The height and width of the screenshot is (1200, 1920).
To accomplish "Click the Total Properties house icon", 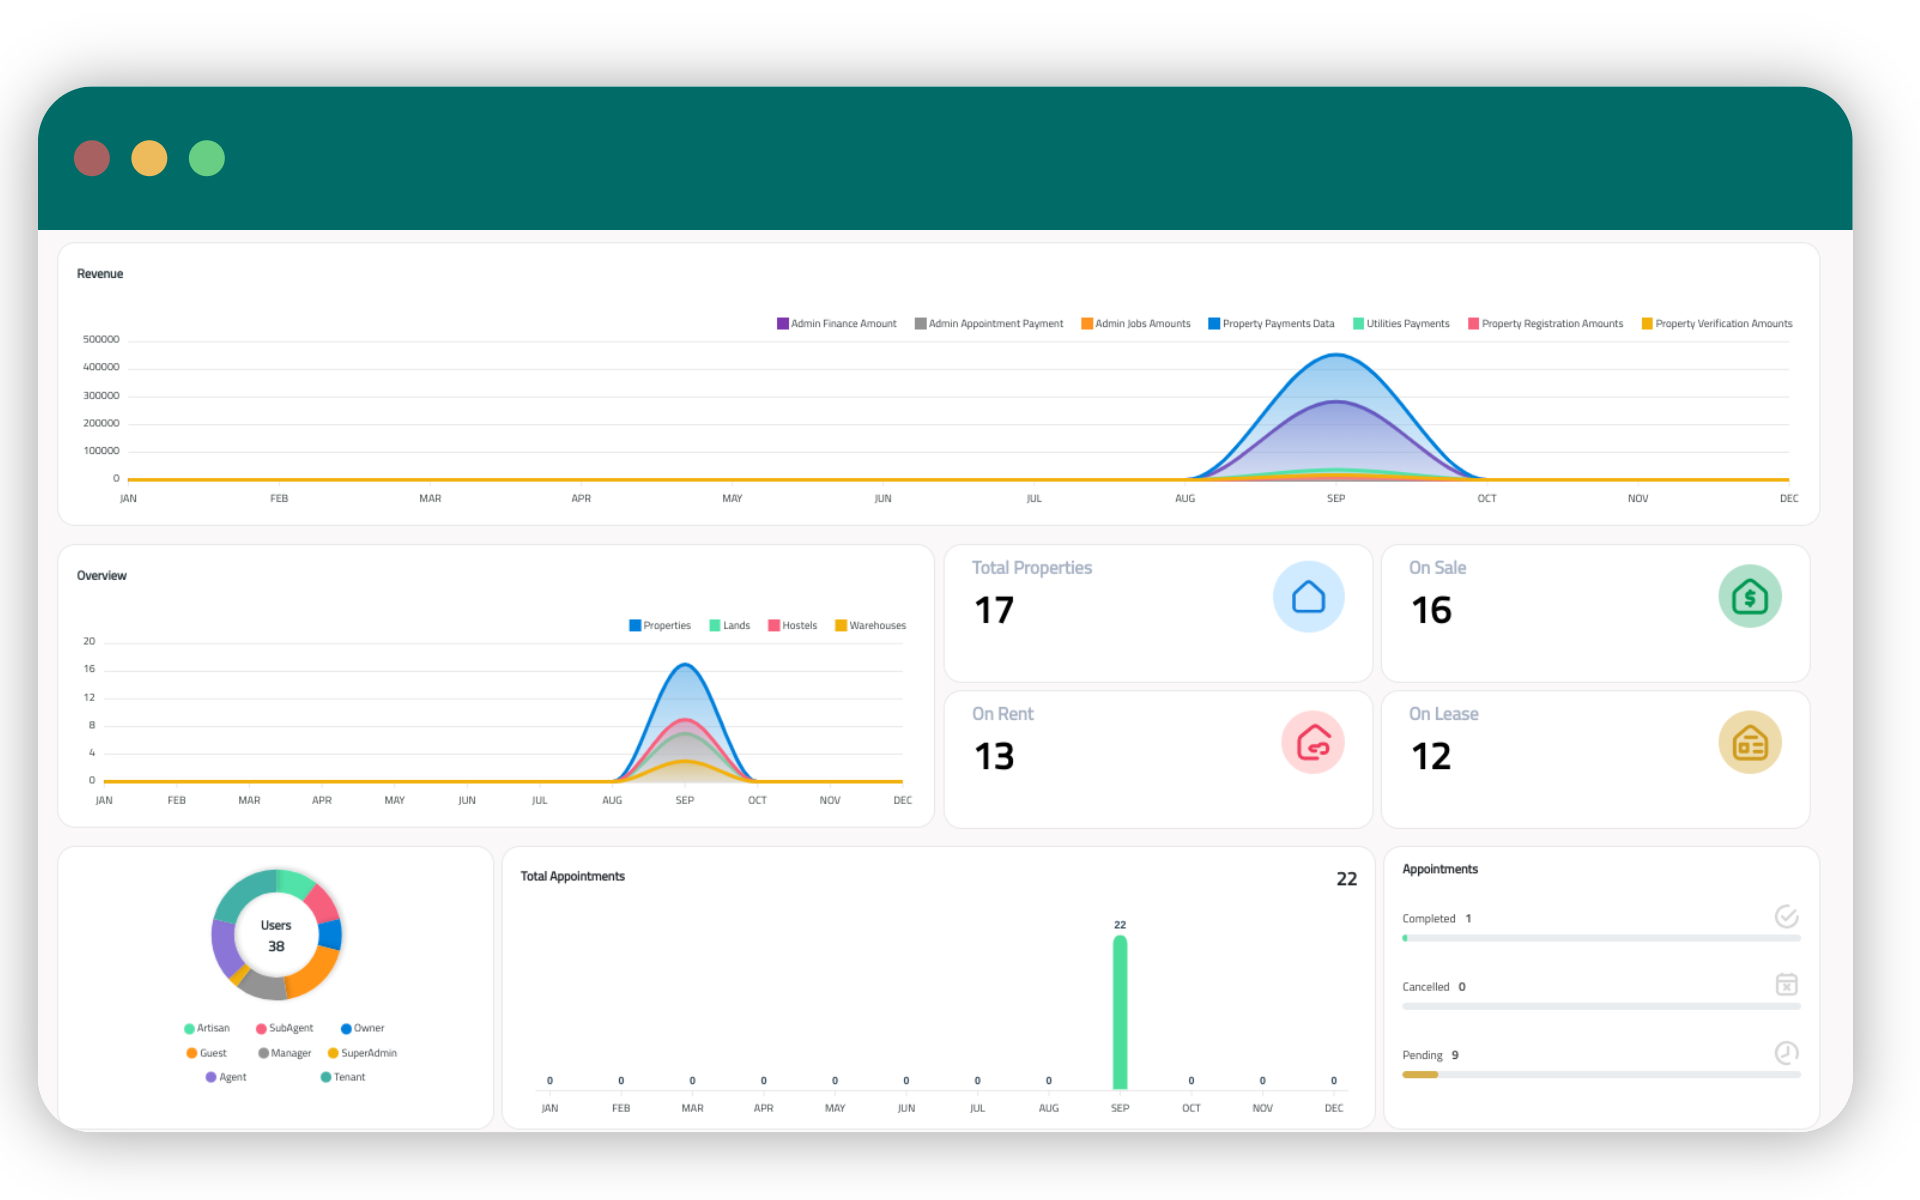I will coord(1308,597).
